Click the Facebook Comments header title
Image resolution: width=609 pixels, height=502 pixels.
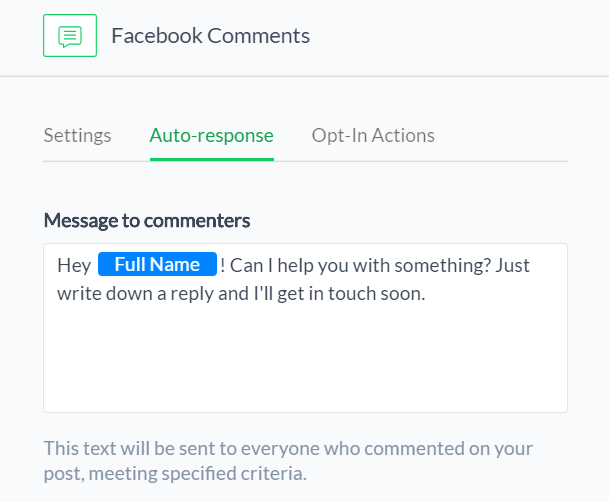pos(210,36)
